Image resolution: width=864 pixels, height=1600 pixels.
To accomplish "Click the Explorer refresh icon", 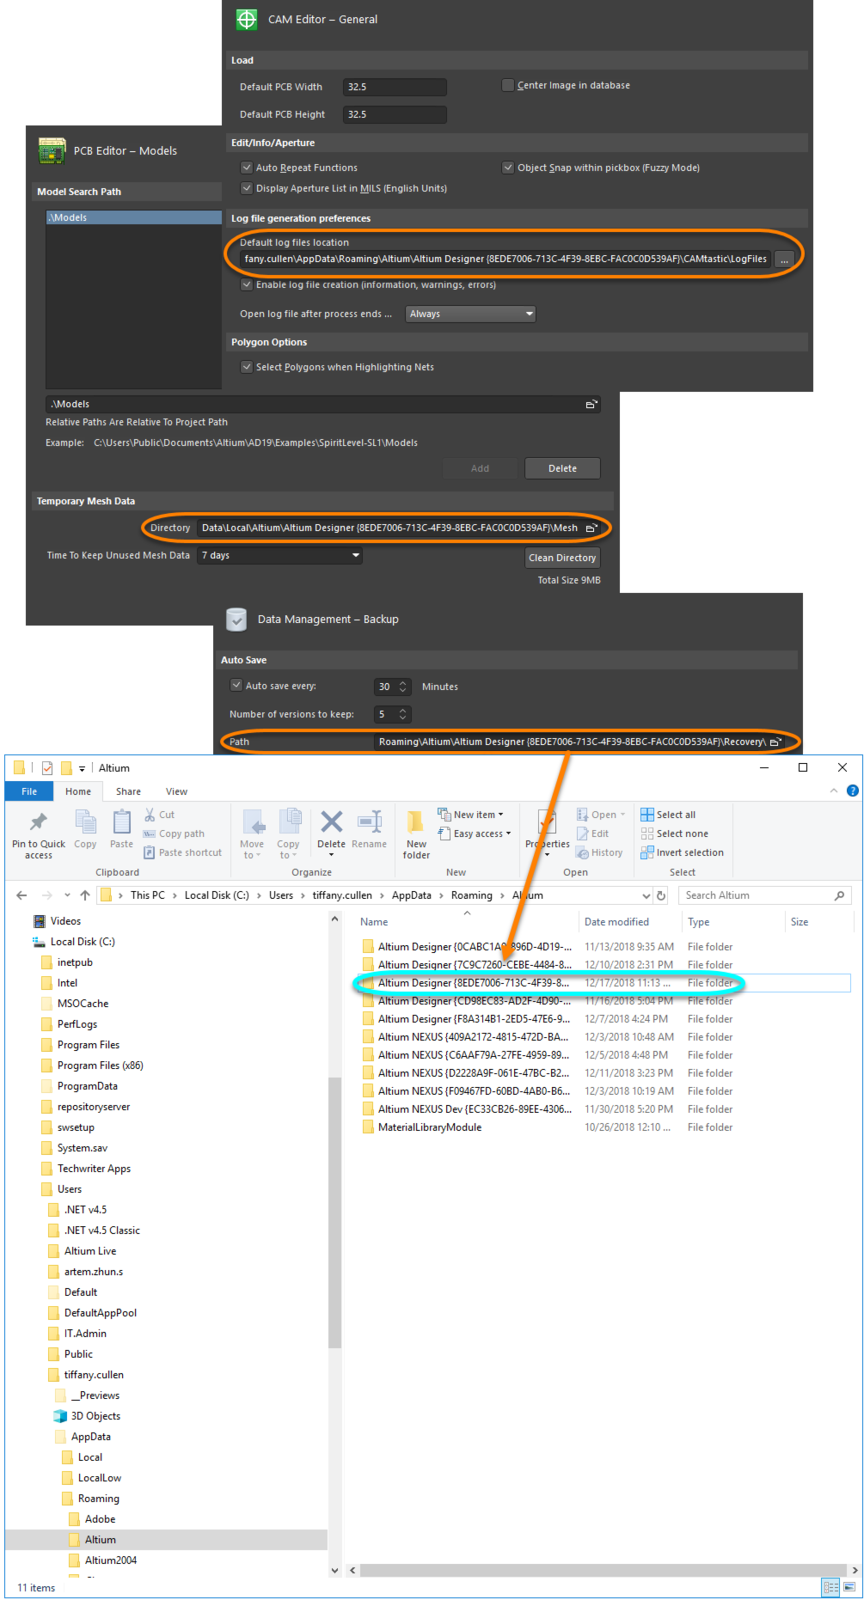I will 661,896.
